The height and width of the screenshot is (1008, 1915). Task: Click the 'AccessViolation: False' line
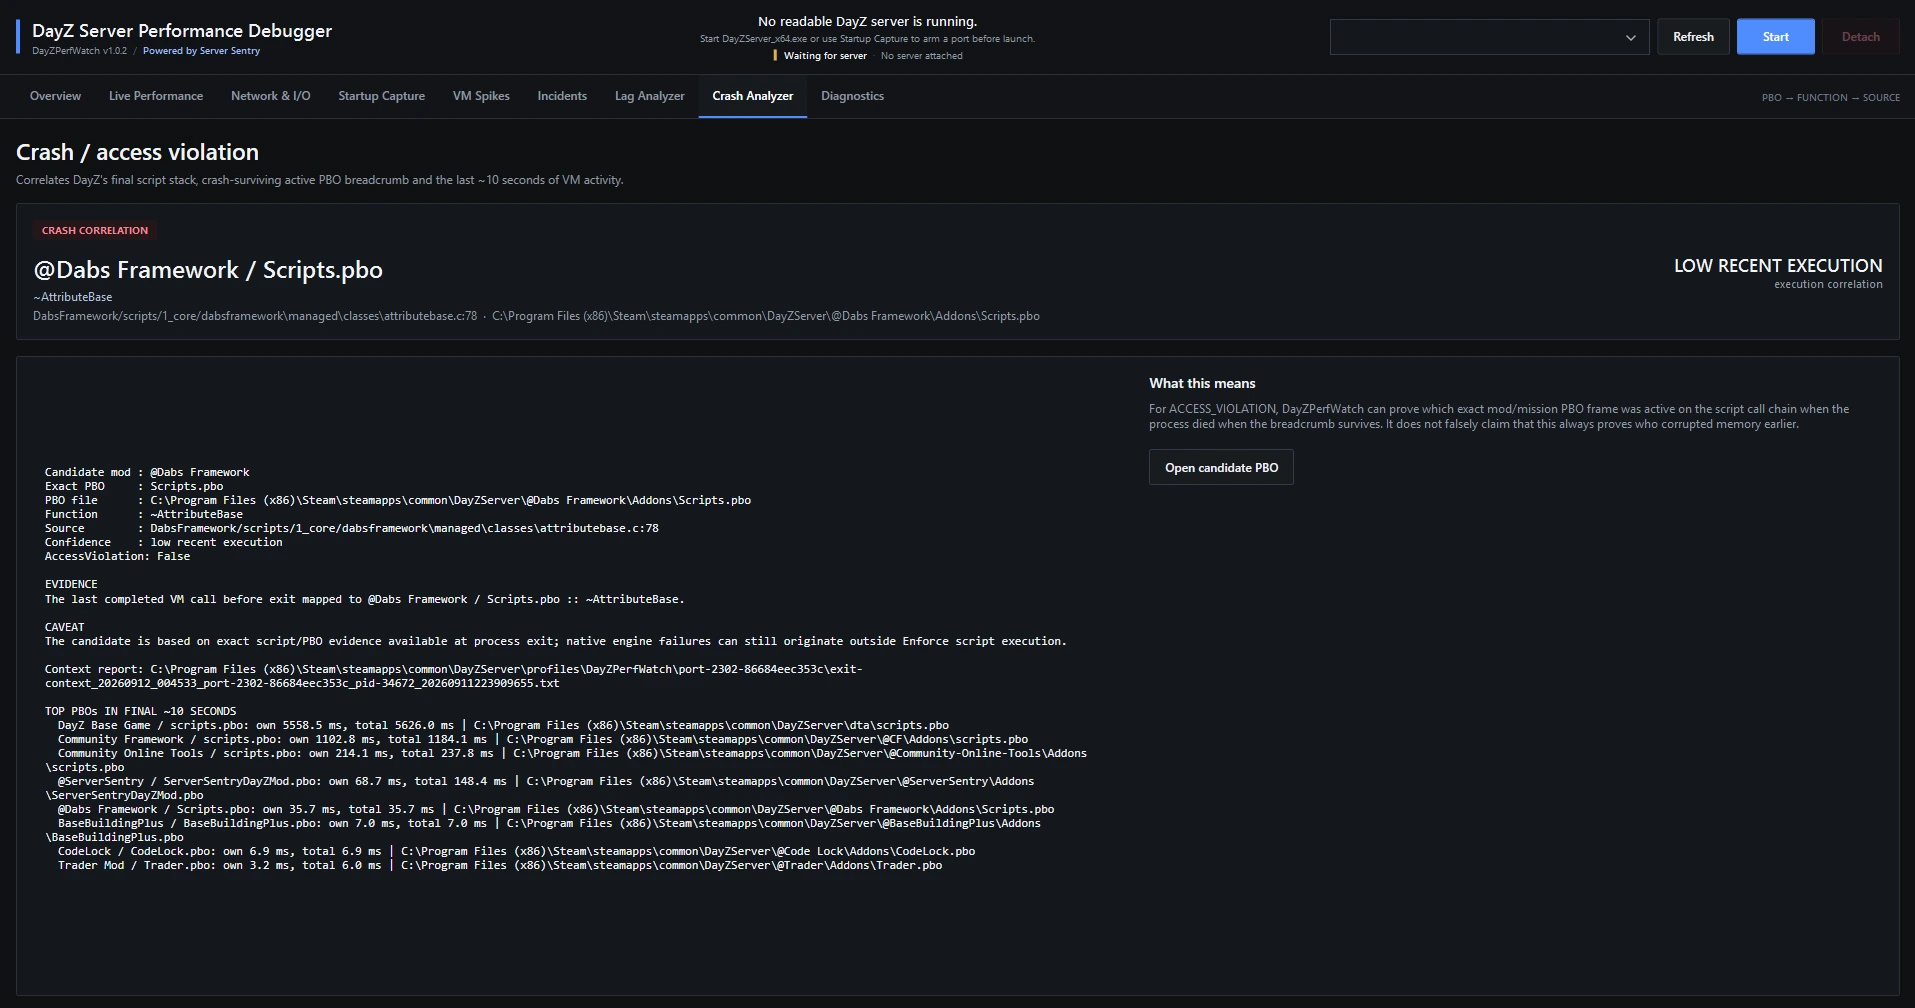(x=117, y=557)
